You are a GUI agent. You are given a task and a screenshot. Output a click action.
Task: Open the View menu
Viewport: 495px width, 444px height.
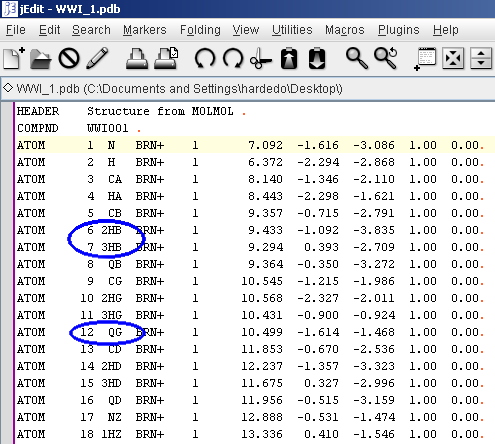[x=246, y=30]
